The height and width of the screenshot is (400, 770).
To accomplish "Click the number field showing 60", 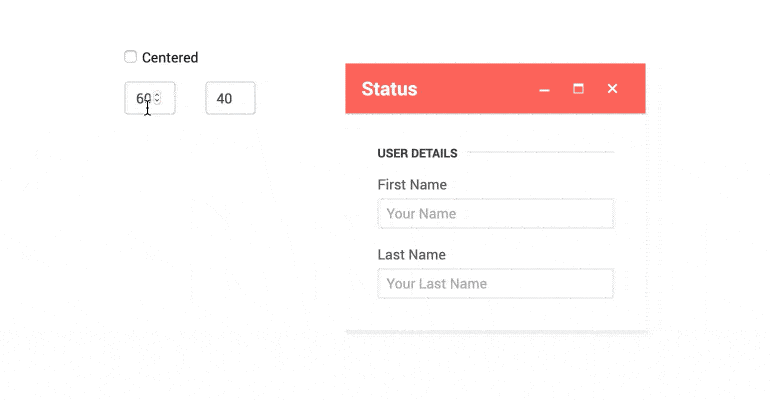I will click(x=150, y=98).
